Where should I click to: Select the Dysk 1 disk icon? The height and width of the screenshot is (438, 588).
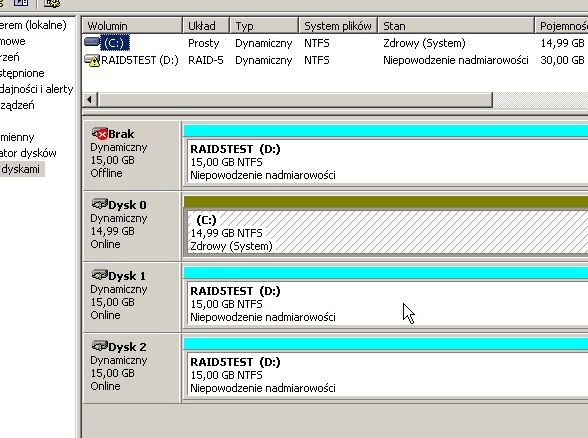[x=99, y=275]
